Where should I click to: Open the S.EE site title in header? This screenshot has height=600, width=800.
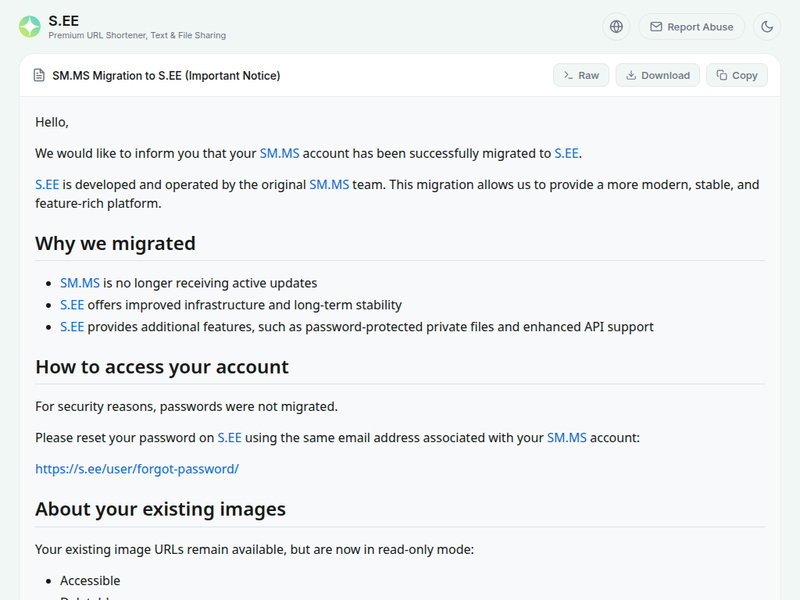coord(64,21)
